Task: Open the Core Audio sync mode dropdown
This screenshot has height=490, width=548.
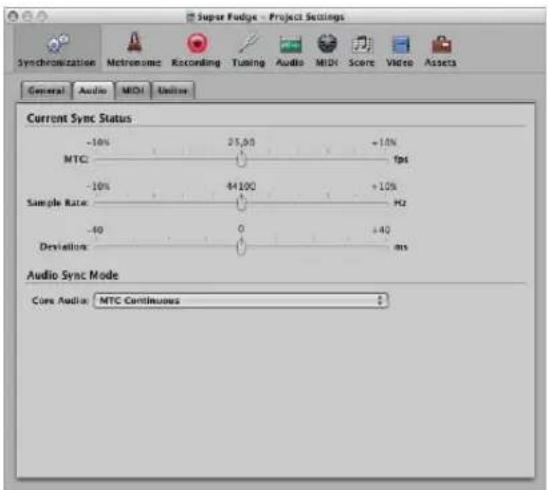Action: pyautogui.click(x=241, y=301)
